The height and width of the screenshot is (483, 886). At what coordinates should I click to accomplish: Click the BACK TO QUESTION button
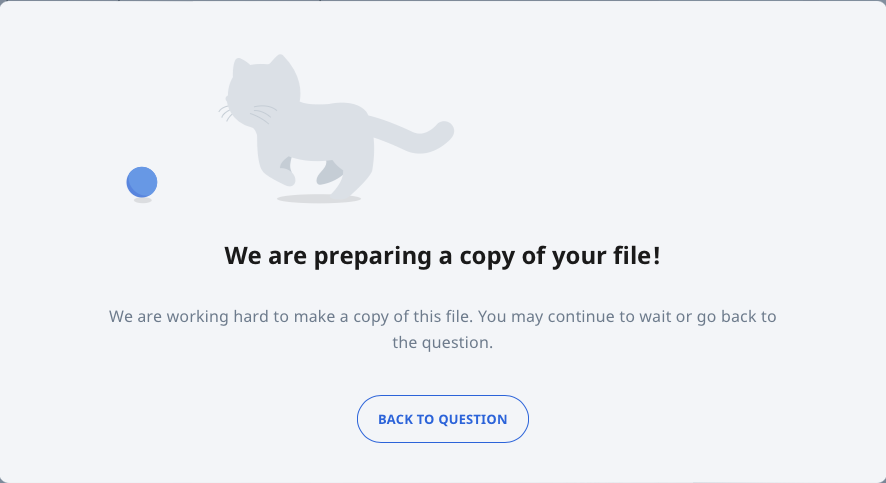point(442,419)
